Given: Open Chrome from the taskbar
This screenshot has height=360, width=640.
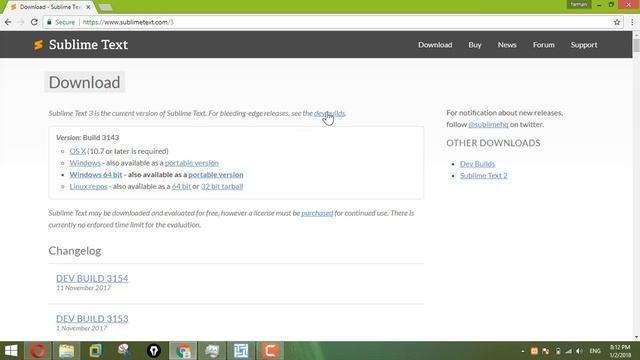Looking at the screenshot, I should (x=183, y=351).
